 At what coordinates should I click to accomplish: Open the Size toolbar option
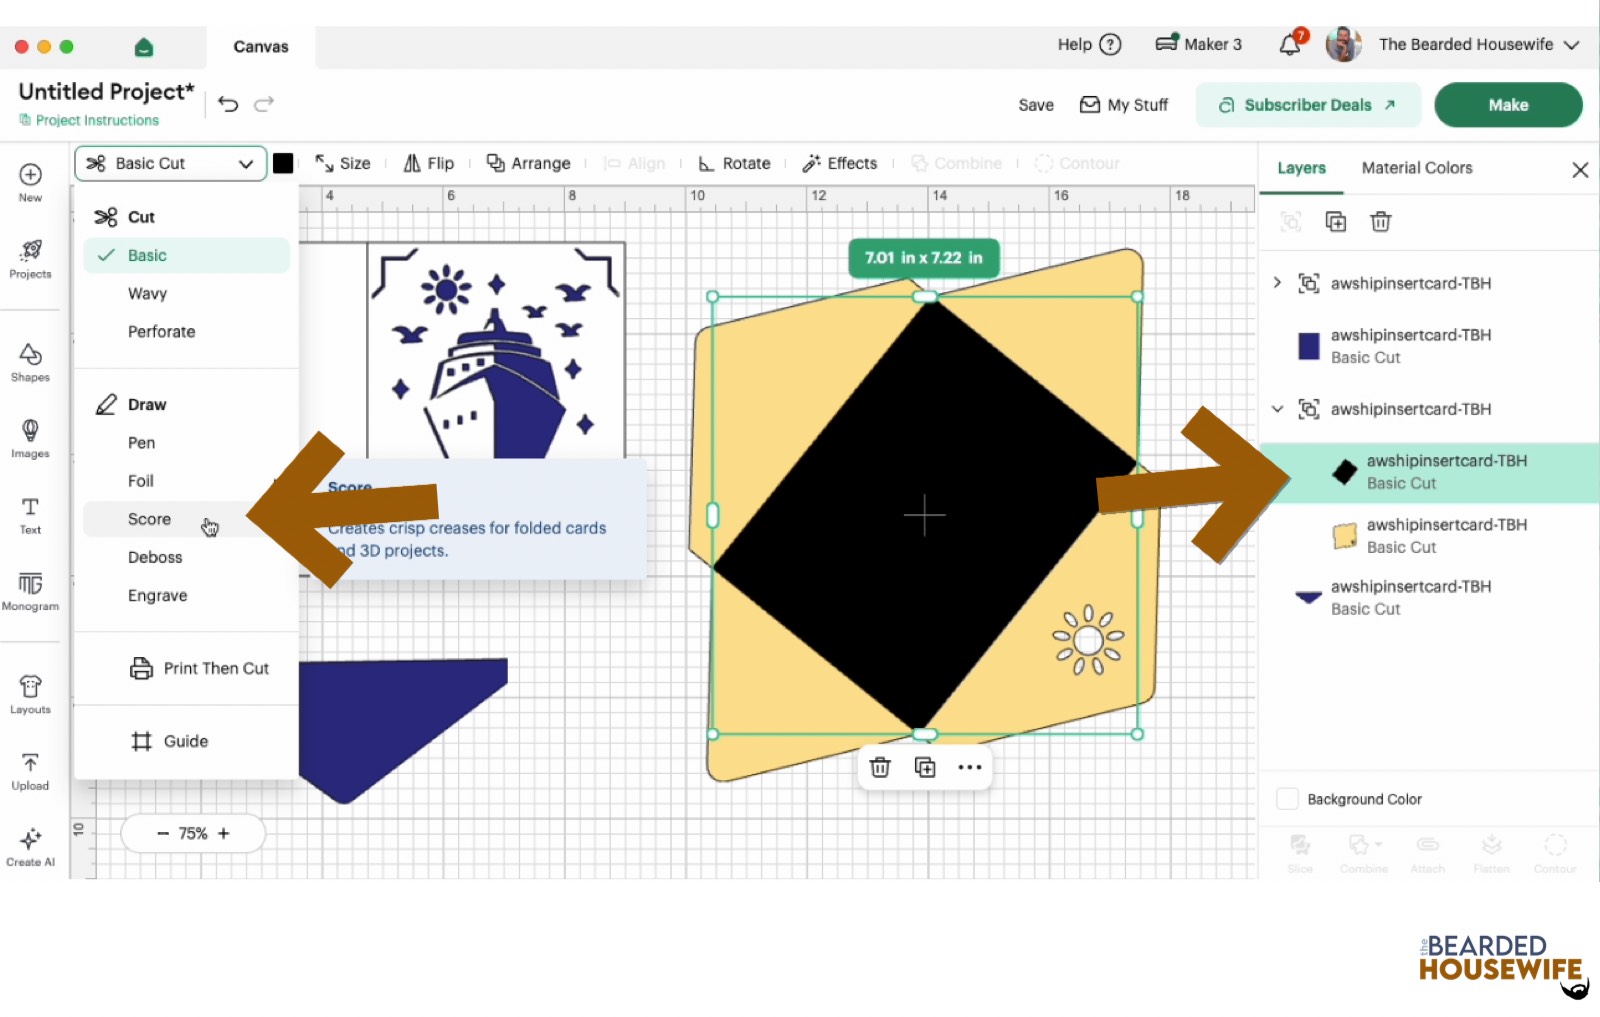(x=342, y=163)
